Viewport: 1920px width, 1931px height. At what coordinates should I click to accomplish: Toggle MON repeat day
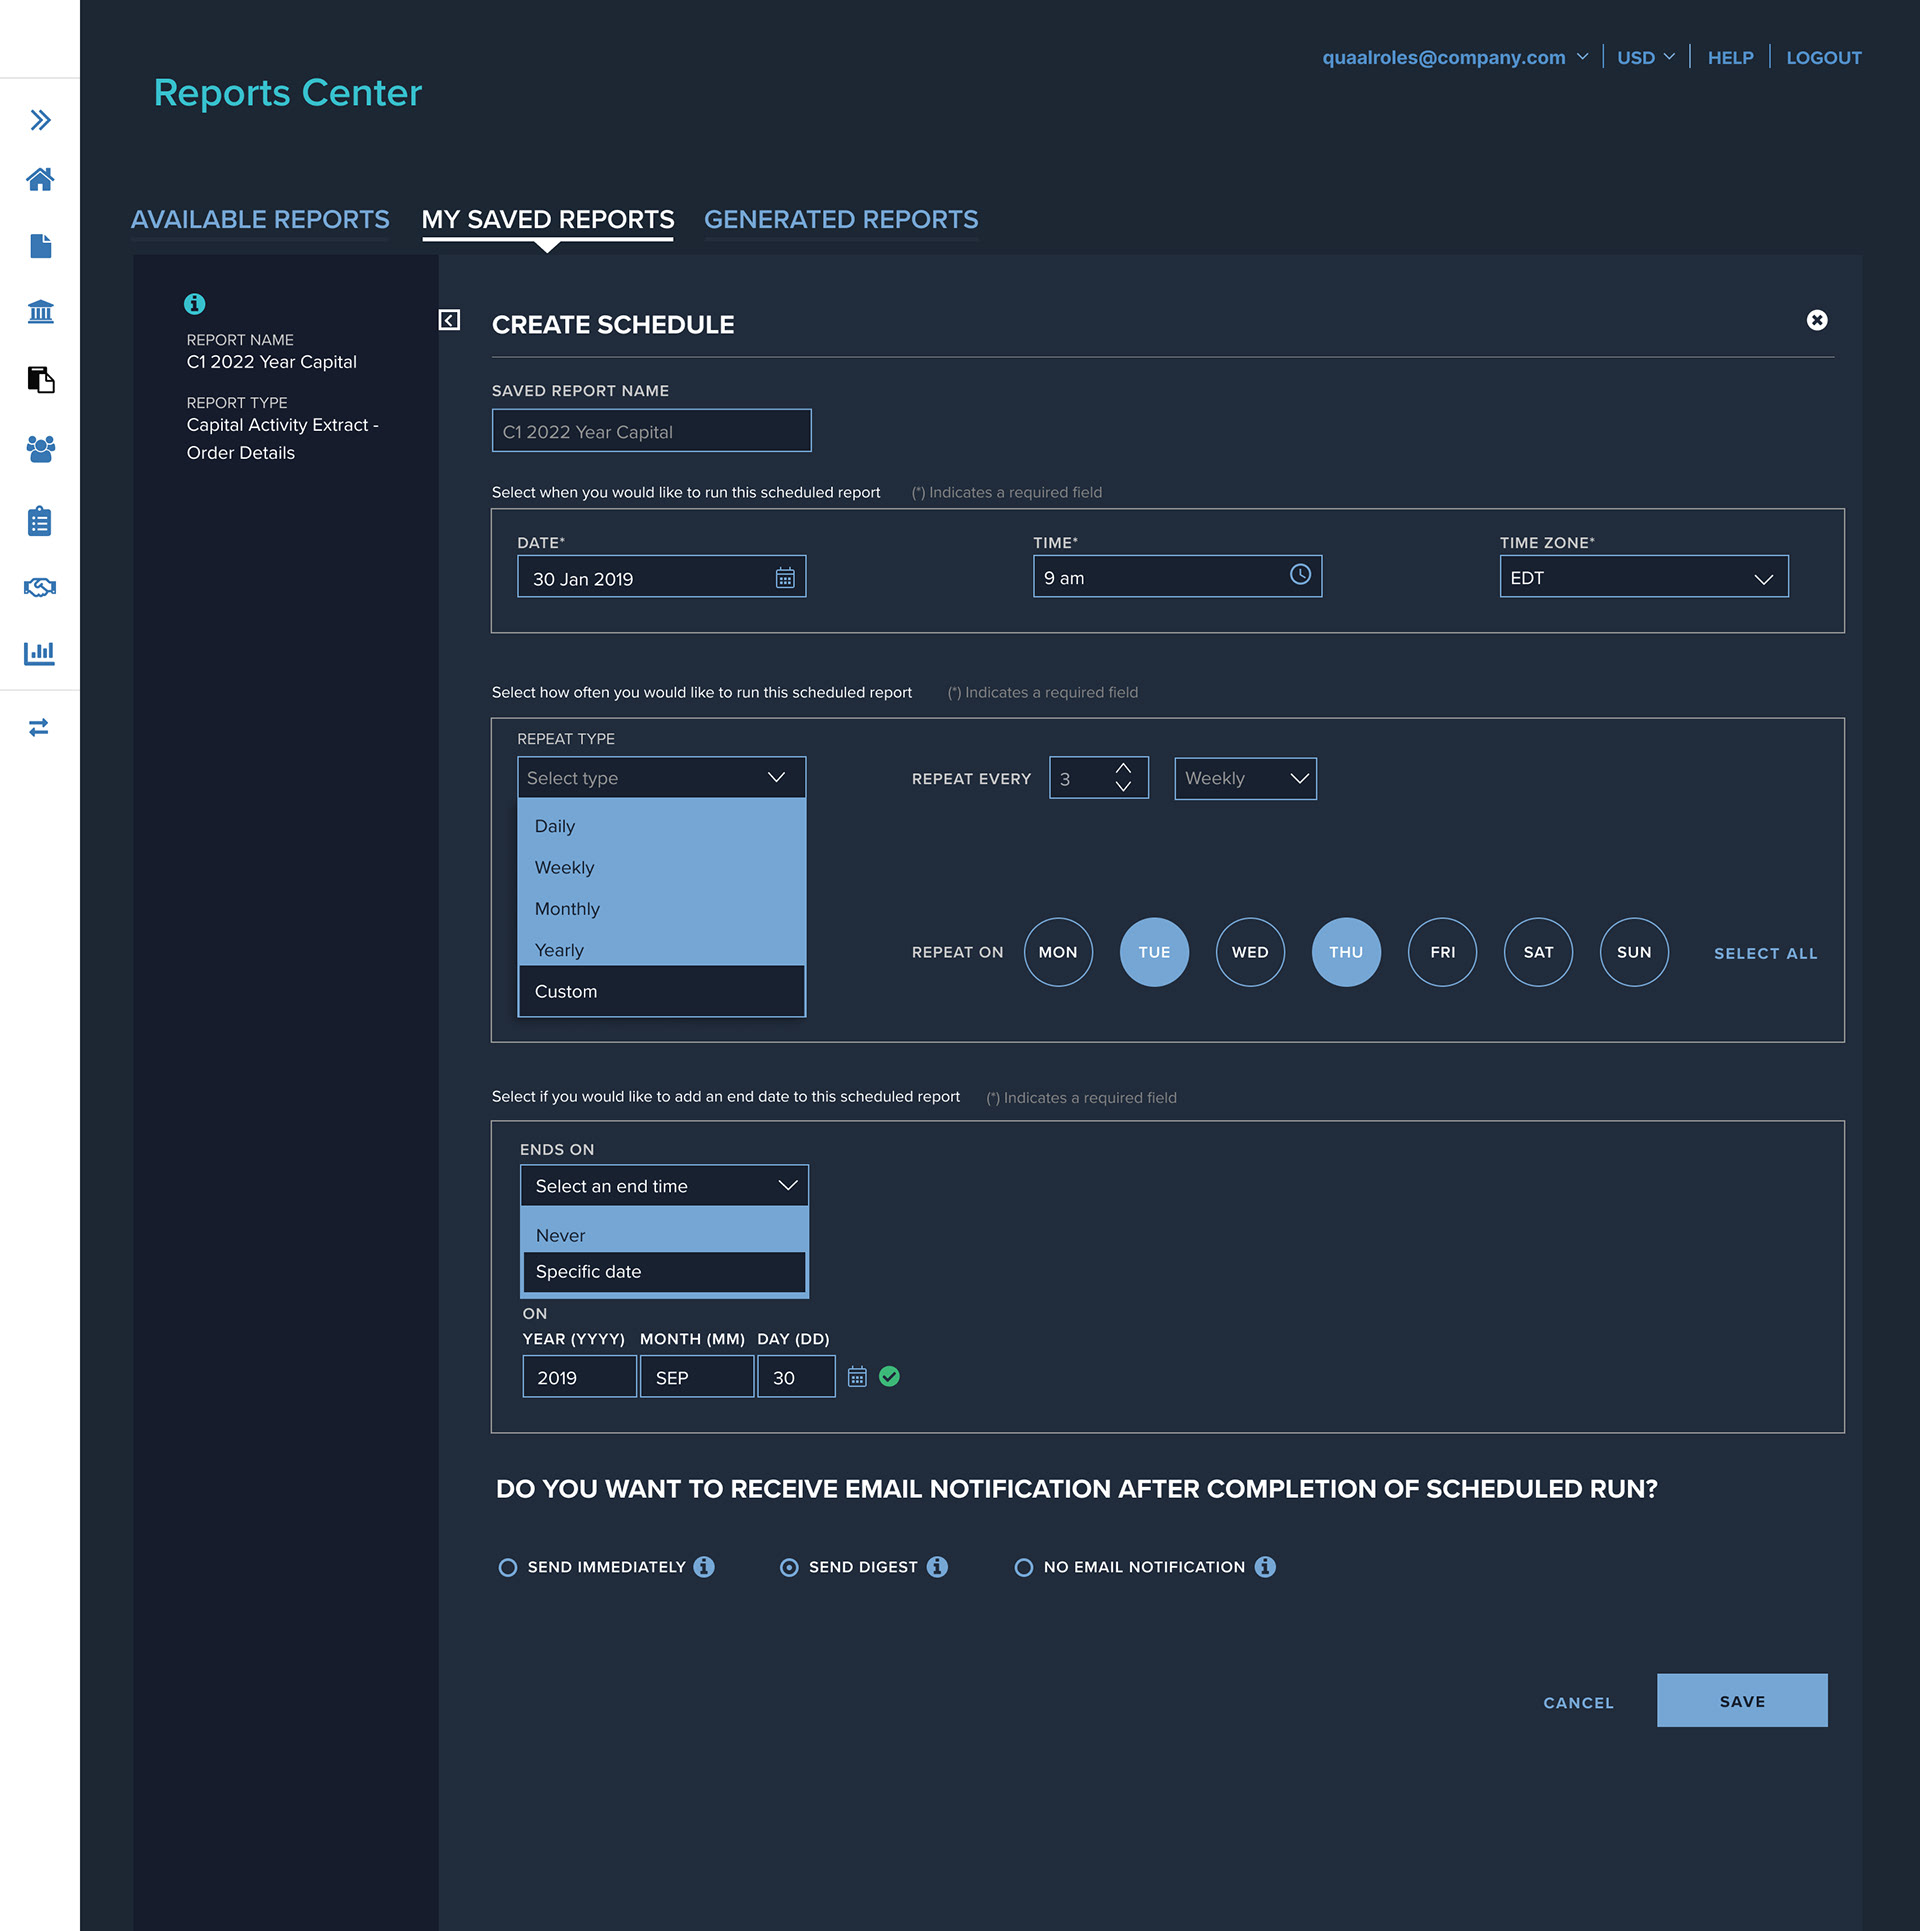coord(1058,952)
